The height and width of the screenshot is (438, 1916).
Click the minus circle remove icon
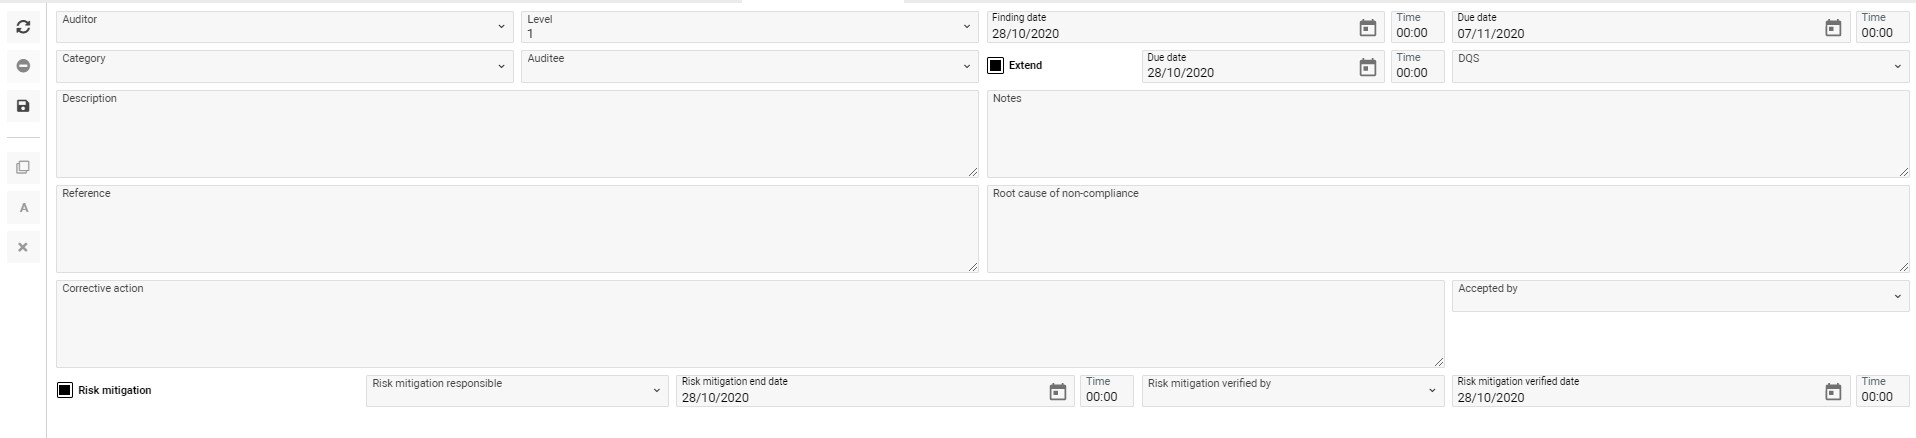(23, 66)
